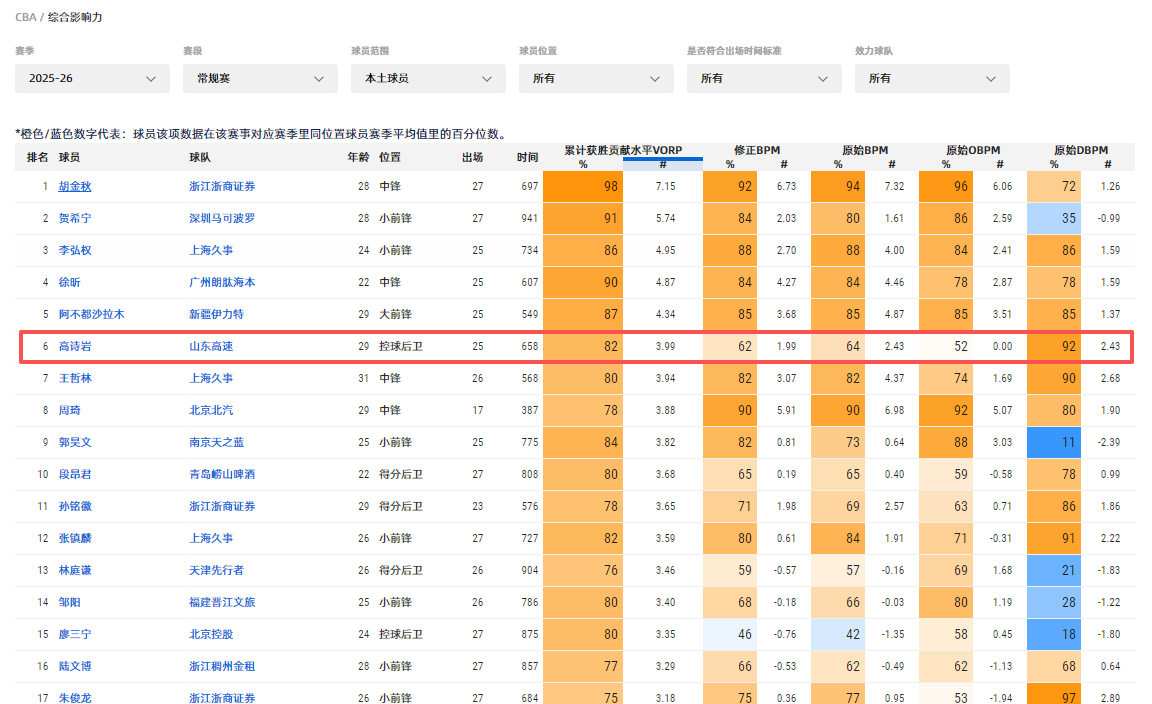Image resolution: width=1152 pixels, height=704 pixels.
Task: Open team 天津先行者 link
Action: (x=216, y=570)
